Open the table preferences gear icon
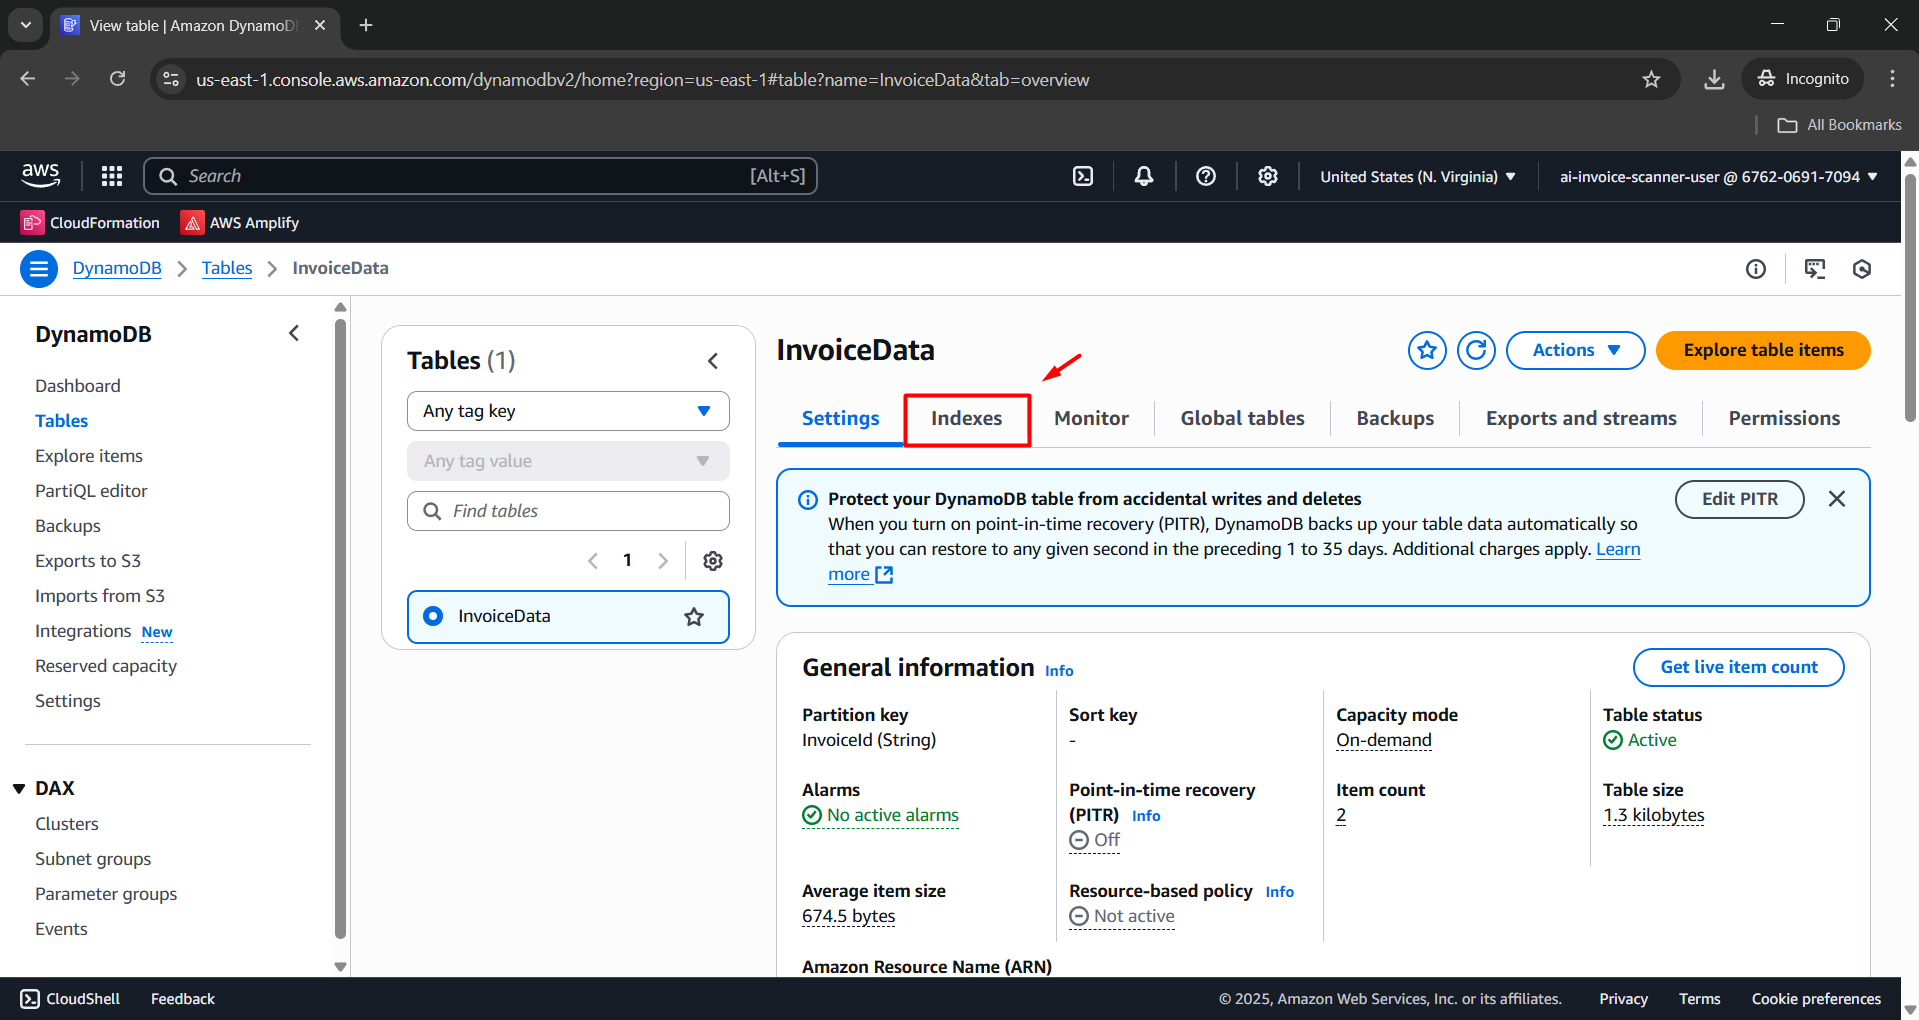1919x1020 pixels. (x=713, y=561)
